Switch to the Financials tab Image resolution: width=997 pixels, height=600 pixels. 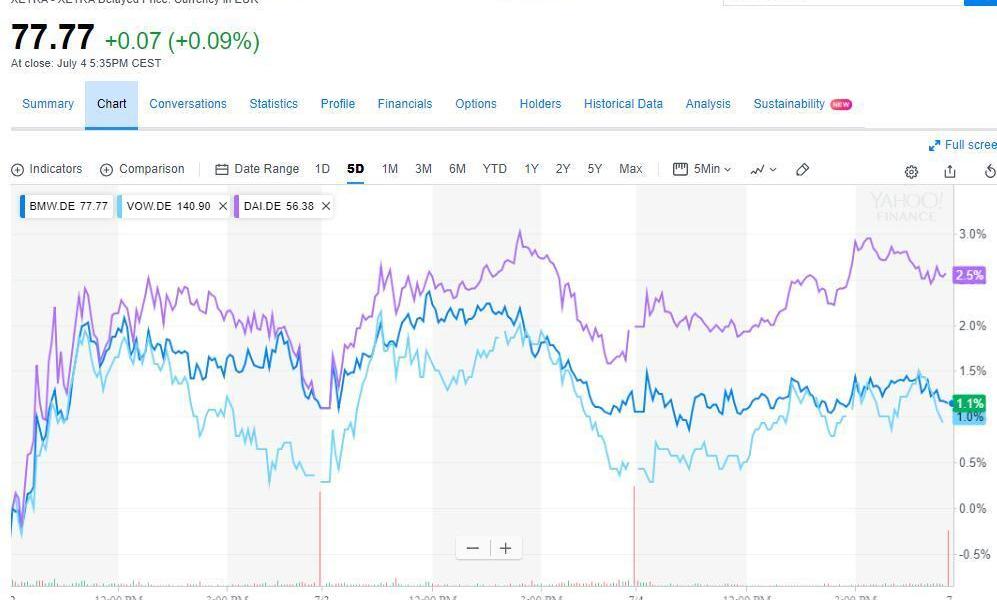pos(405,104)
